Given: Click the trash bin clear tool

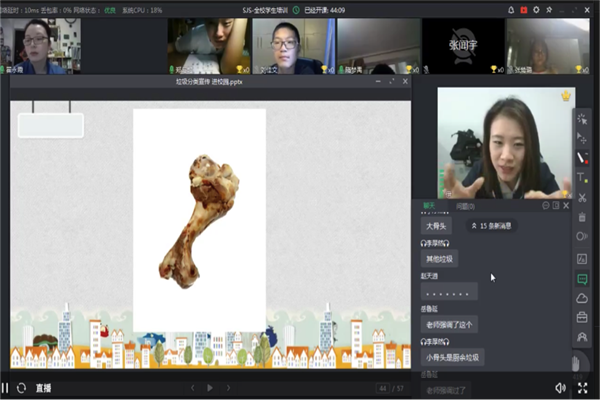Looking at the screenshot, I should pyautogui.click(x=582, y=217).
